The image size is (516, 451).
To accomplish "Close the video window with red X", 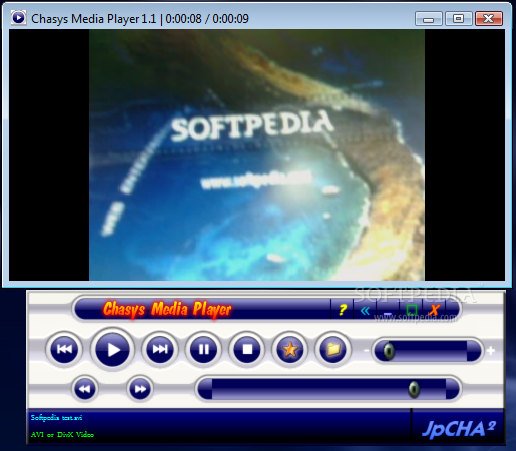I will 489,19.
